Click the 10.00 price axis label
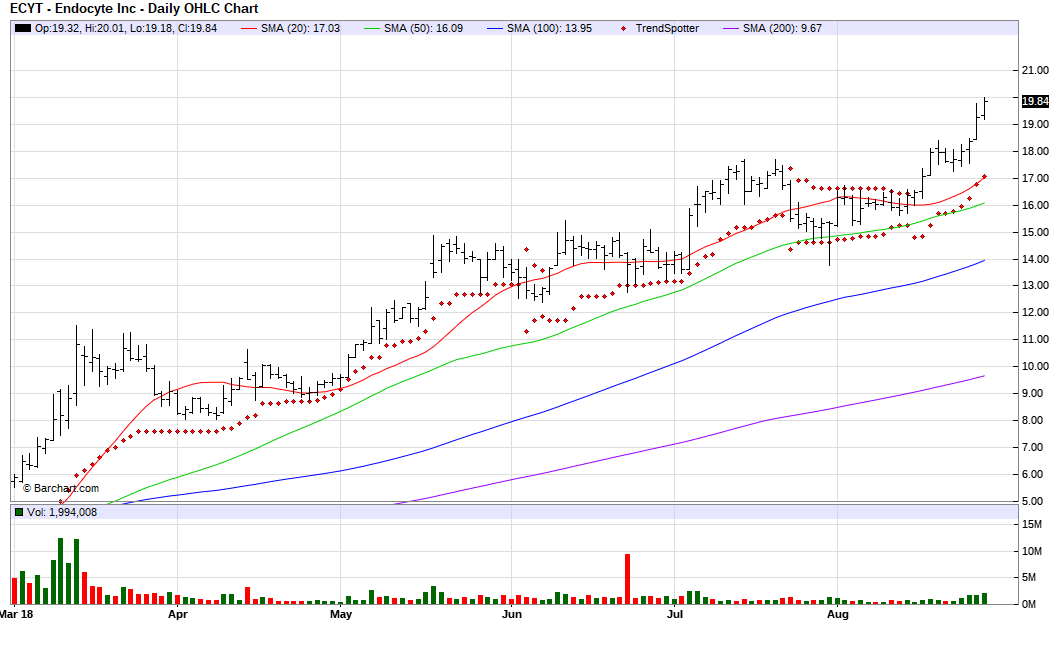Screen dimensions: 1060x645 pos(1035,366)
